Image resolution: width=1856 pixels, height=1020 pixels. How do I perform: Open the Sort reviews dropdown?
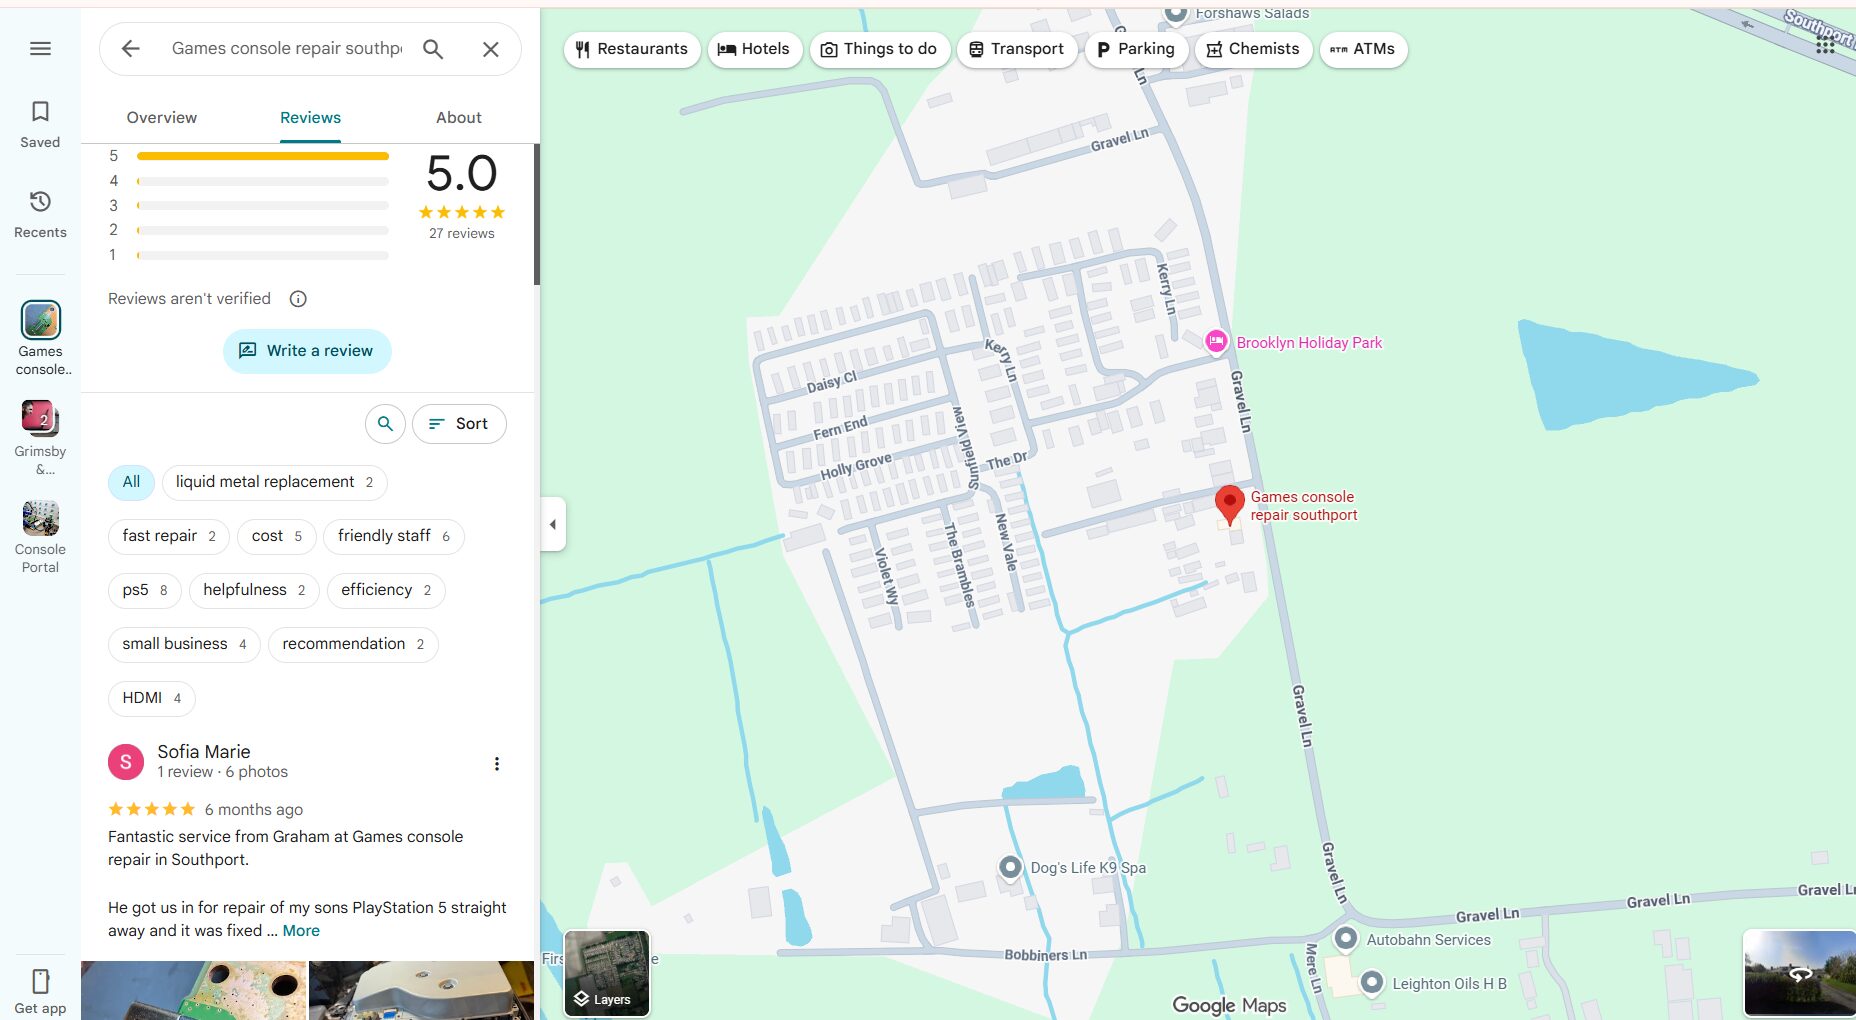459,424
